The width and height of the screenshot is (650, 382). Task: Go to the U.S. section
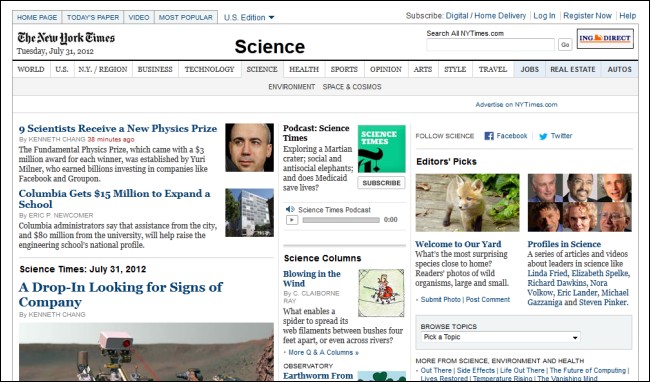[62, 69]
